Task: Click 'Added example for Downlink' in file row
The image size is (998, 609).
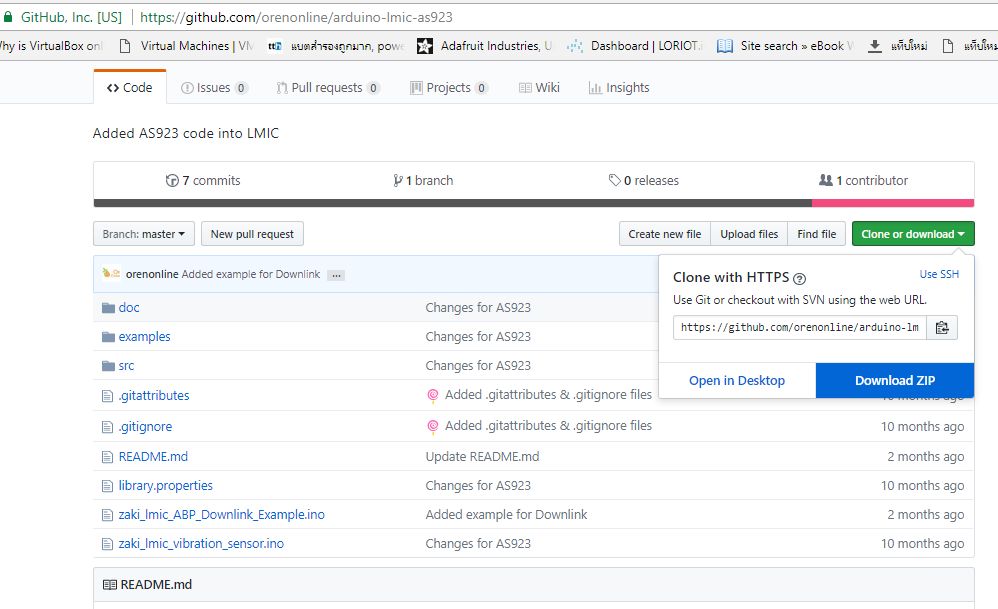Action: [x=507, y=515]
